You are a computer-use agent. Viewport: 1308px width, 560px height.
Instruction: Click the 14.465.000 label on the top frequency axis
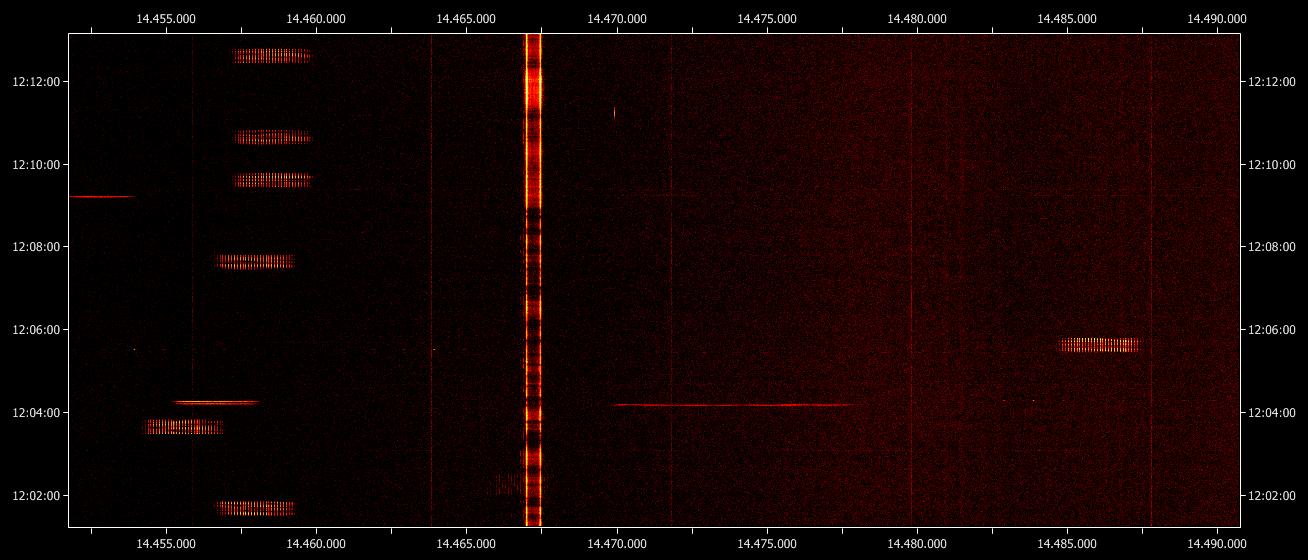pyautogui.click(x=466, y=18)
